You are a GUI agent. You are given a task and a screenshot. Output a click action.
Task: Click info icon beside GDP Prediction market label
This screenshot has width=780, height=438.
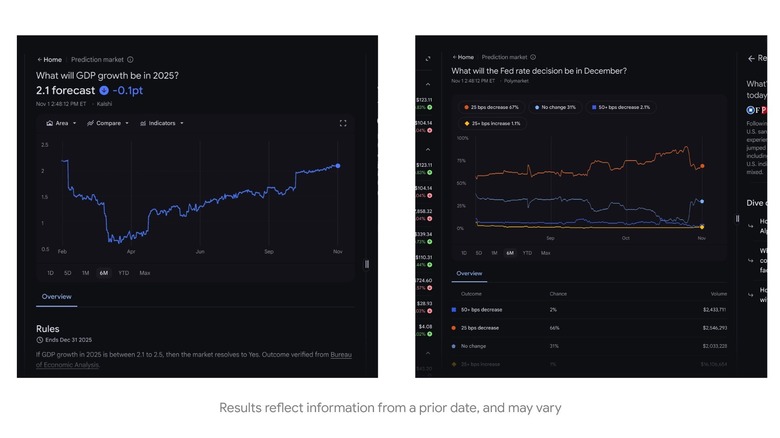click(x=130, y=60)
